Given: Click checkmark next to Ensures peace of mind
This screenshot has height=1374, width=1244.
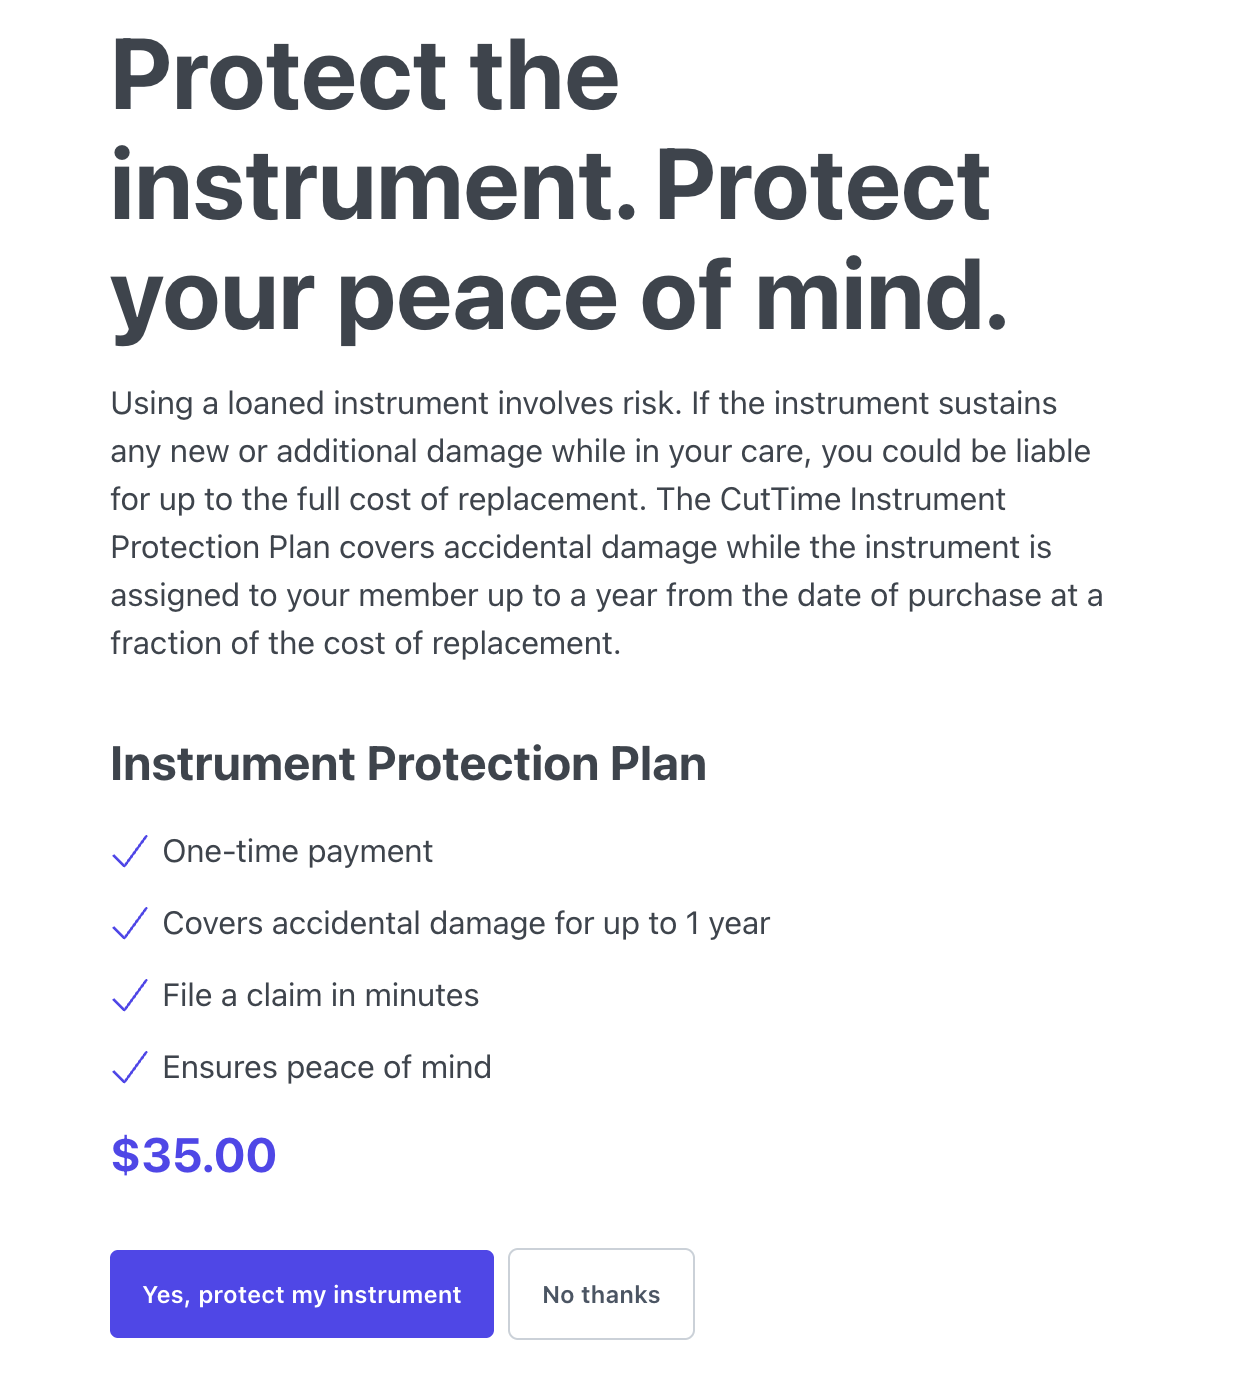Looking at the screenshot, I should pyautogui.click(x=130, y=1068).
